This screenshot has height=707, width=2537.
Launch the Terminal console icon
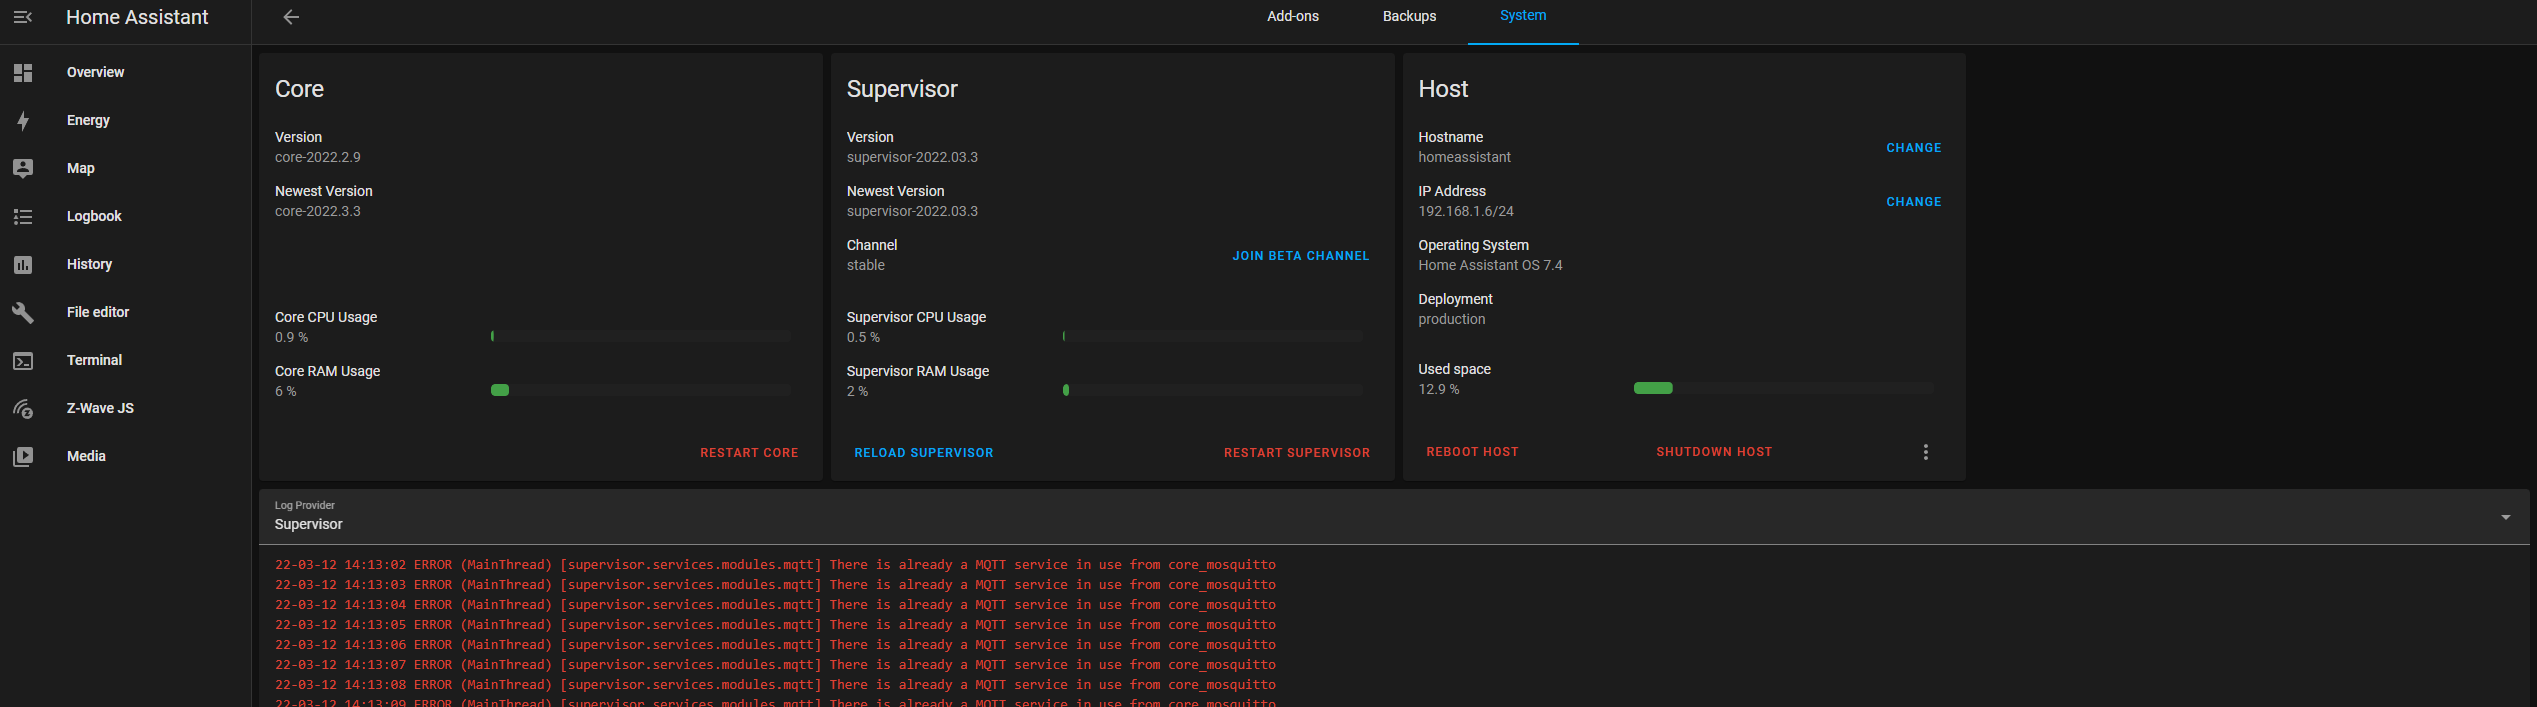[x=23, y=360]
